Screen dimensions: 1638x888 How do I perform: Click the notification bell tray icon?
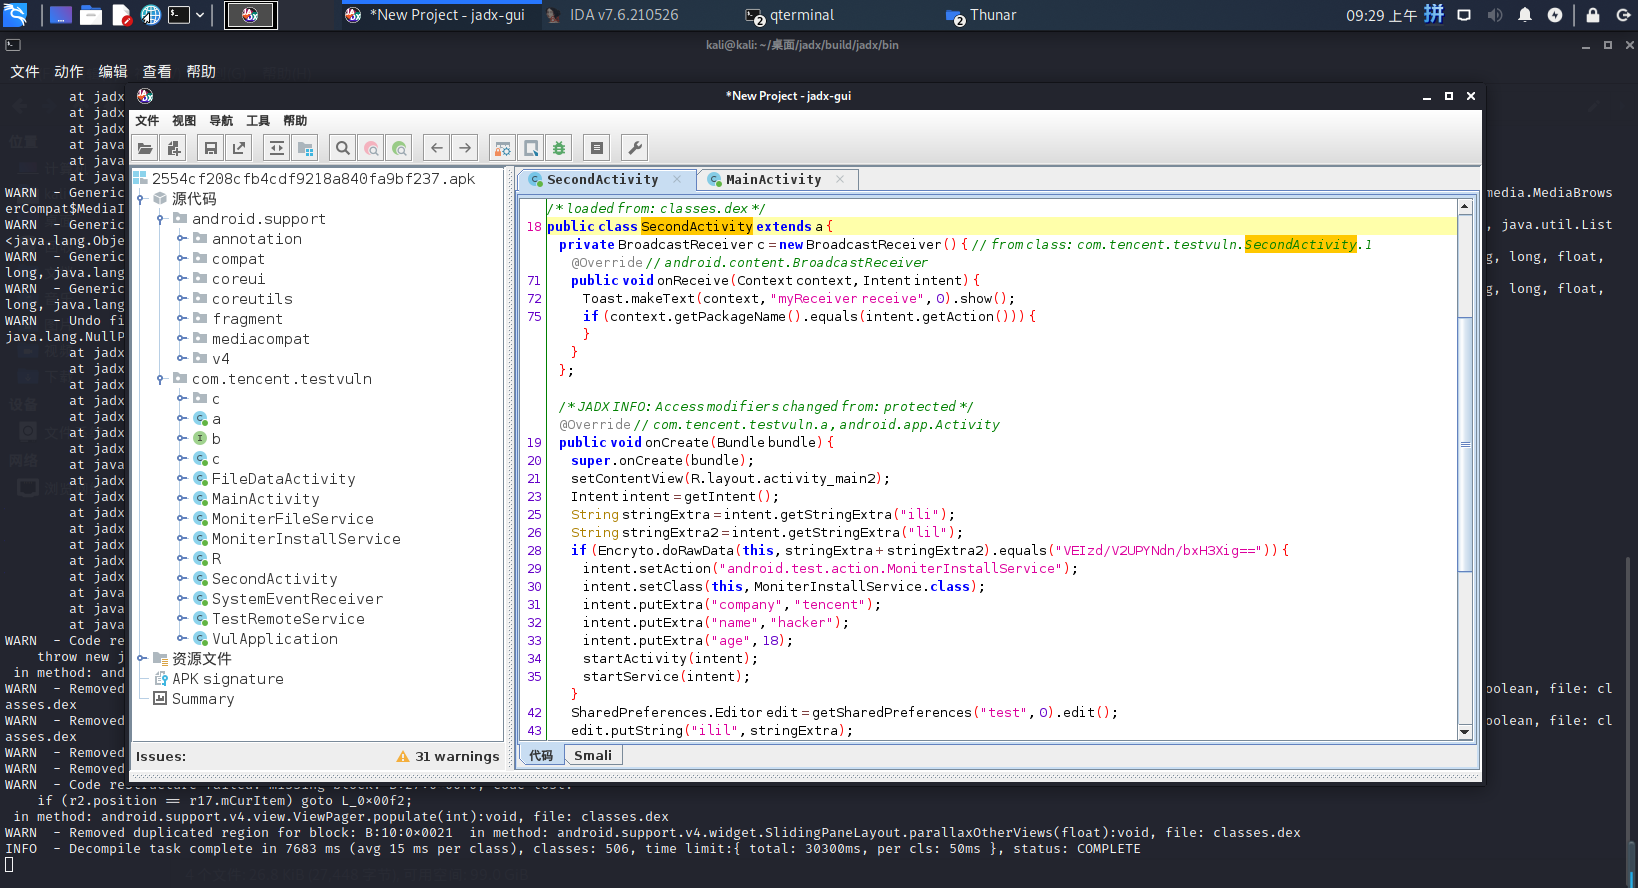point(1525,15)
